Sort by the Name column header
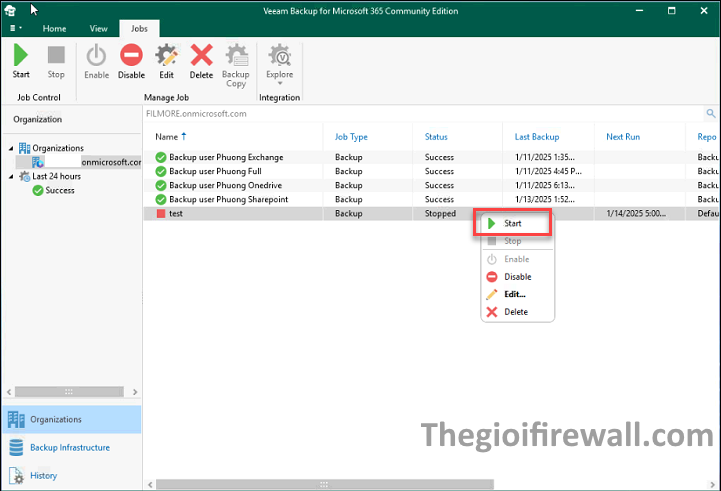721x491 pixels. tap(171, 137)
